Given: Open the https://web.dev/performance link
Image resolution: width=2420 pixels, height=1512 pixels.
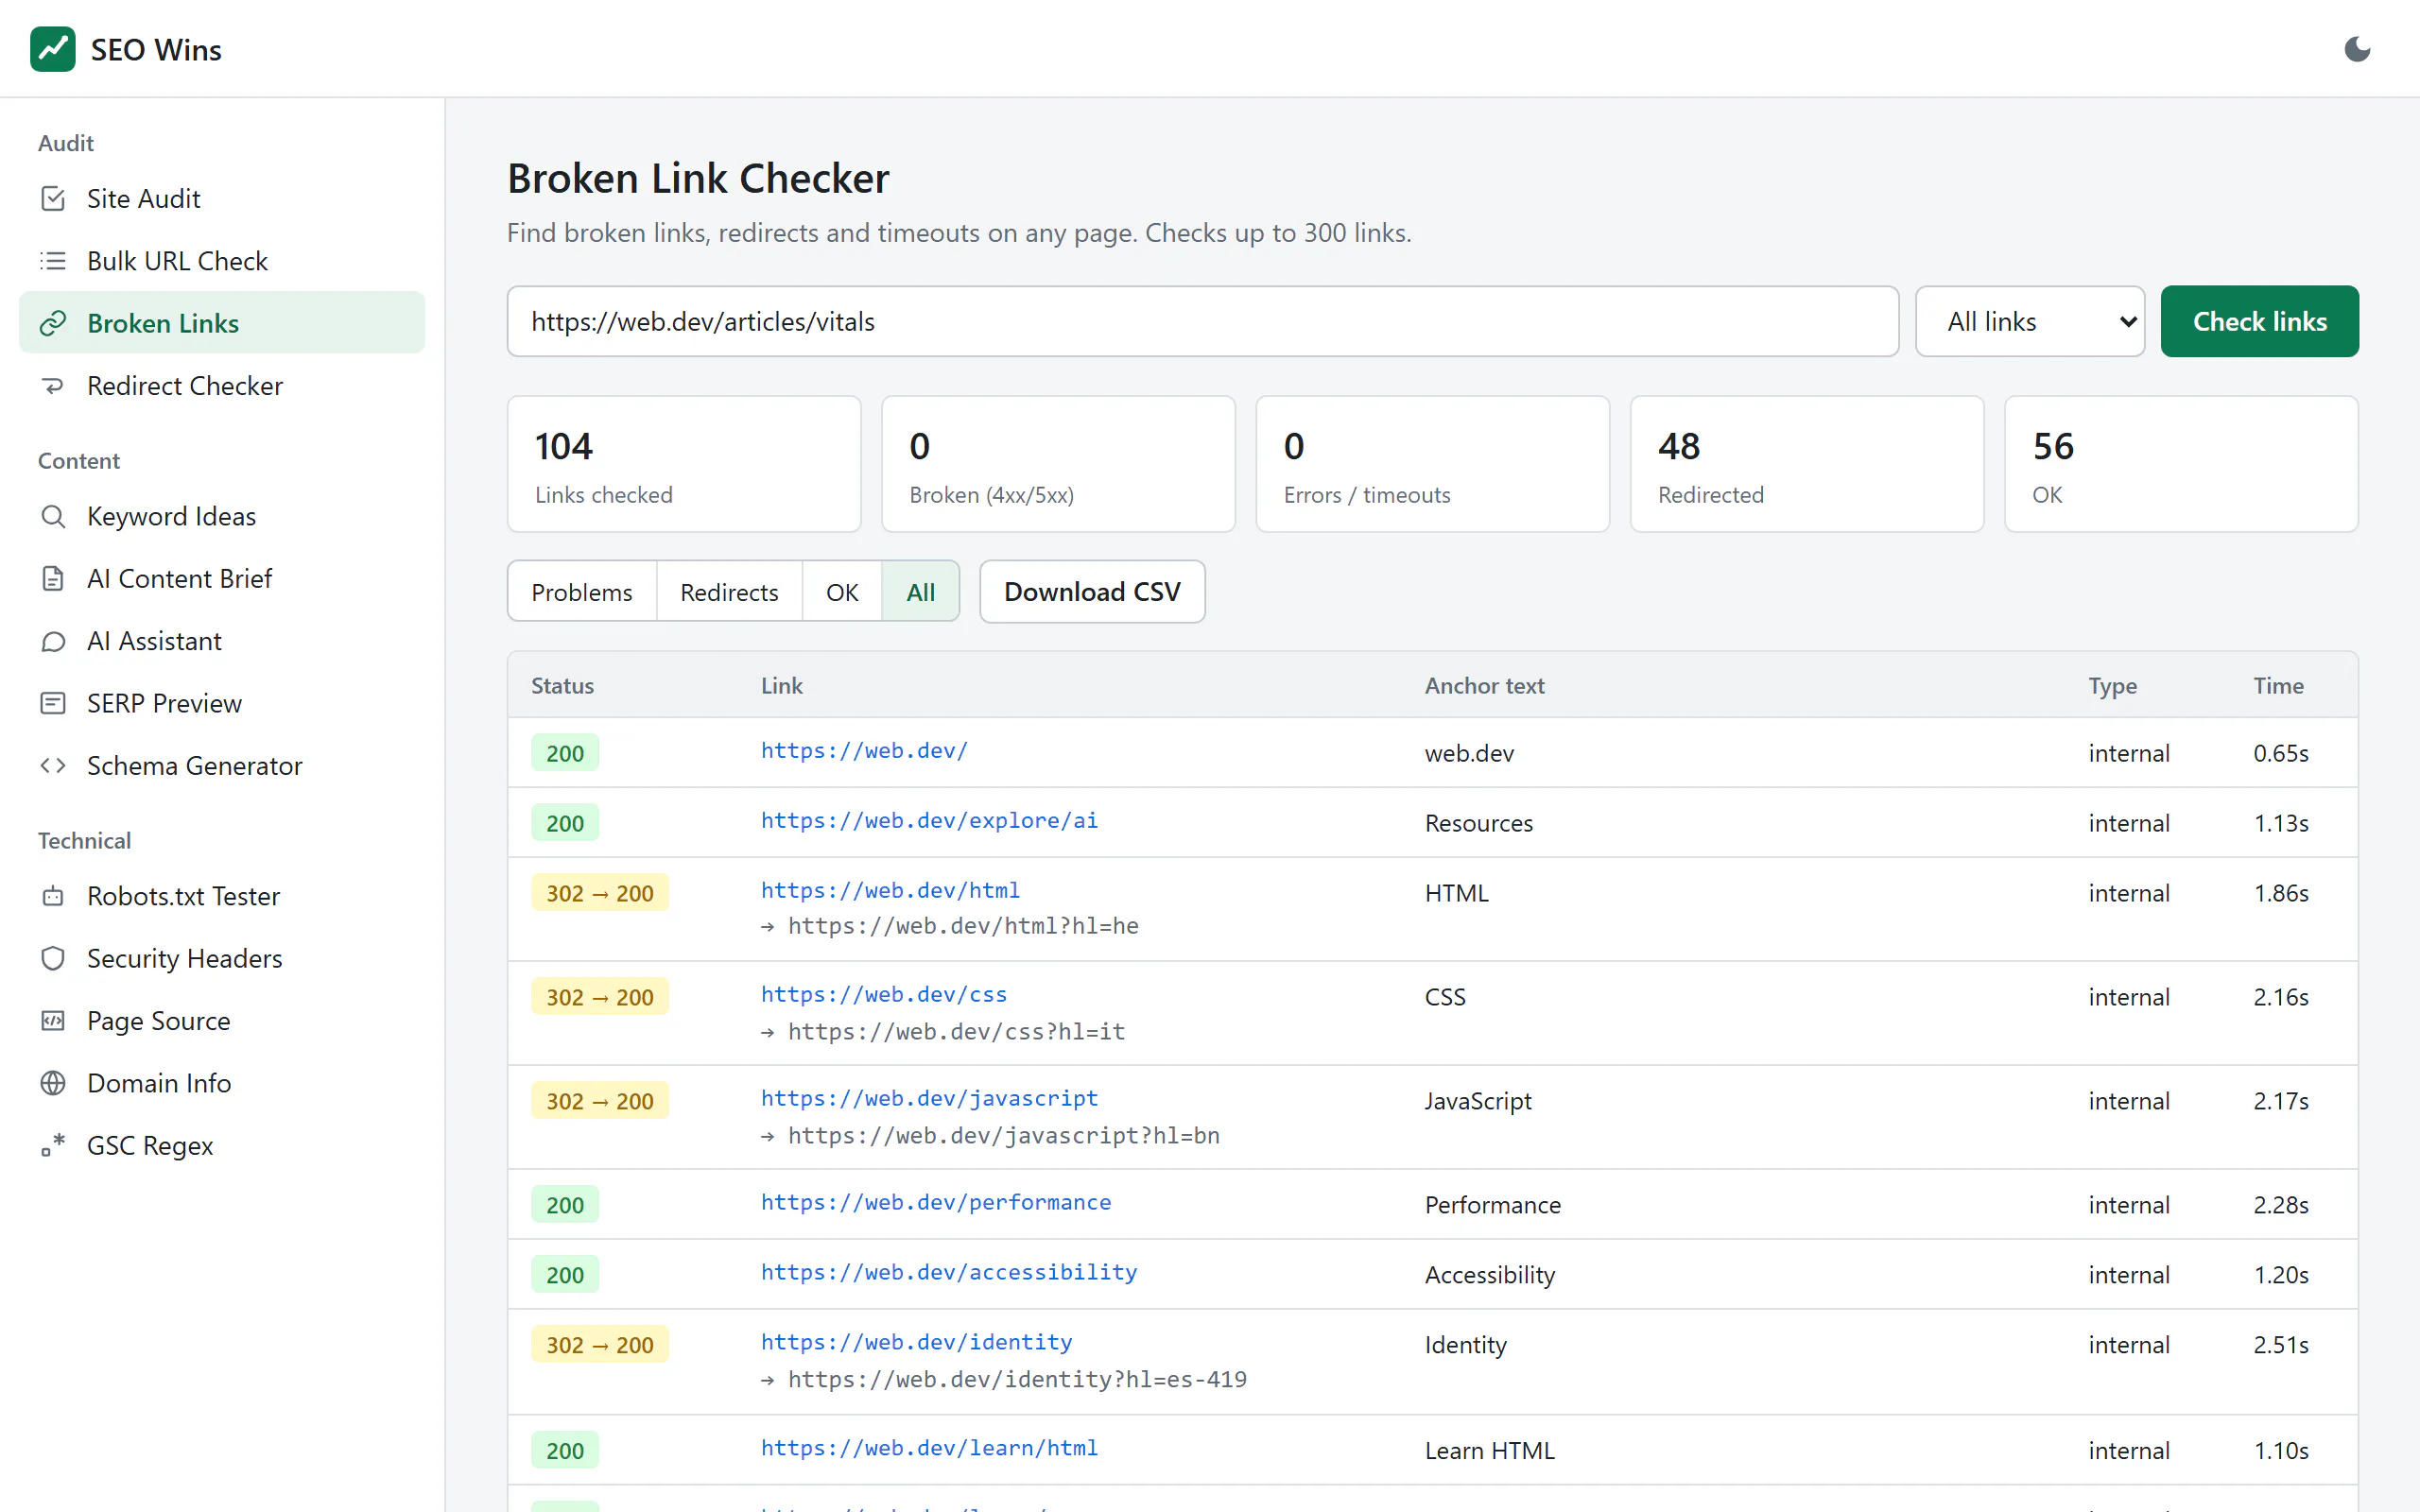Looking at the screenshot, I should coord(936,1202).
